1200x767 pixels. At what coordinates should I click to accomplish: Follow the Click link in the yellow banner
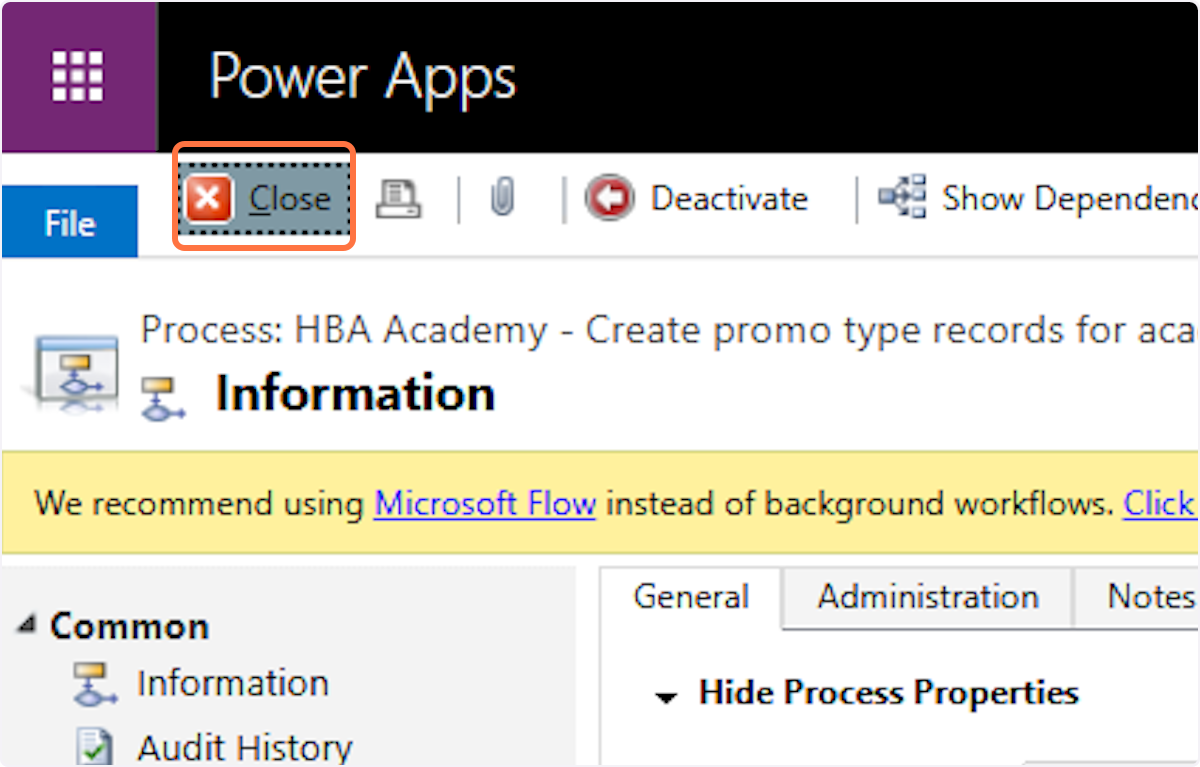click(x=1160, y=503)
